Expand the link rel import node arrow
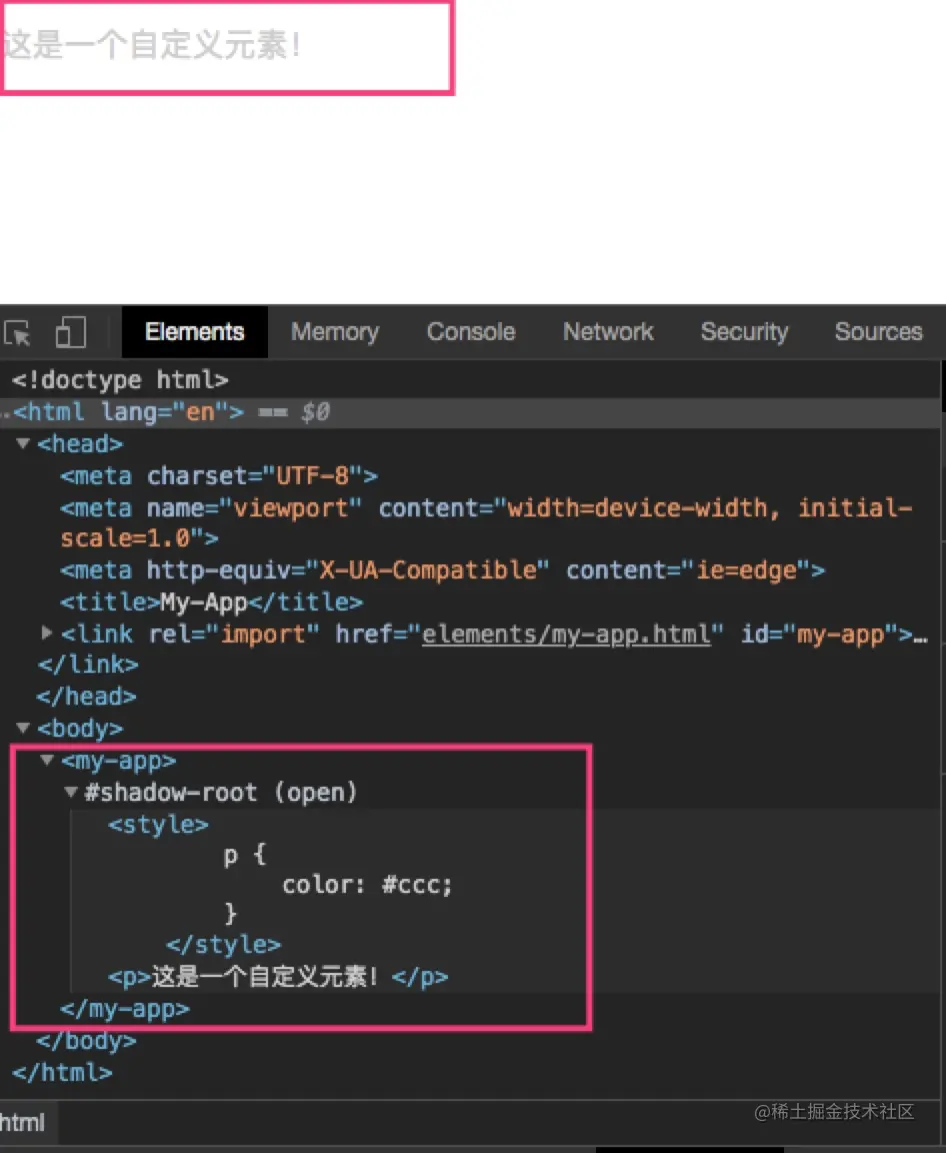Viewport: 946px width, 1153px height. [46, 632]
